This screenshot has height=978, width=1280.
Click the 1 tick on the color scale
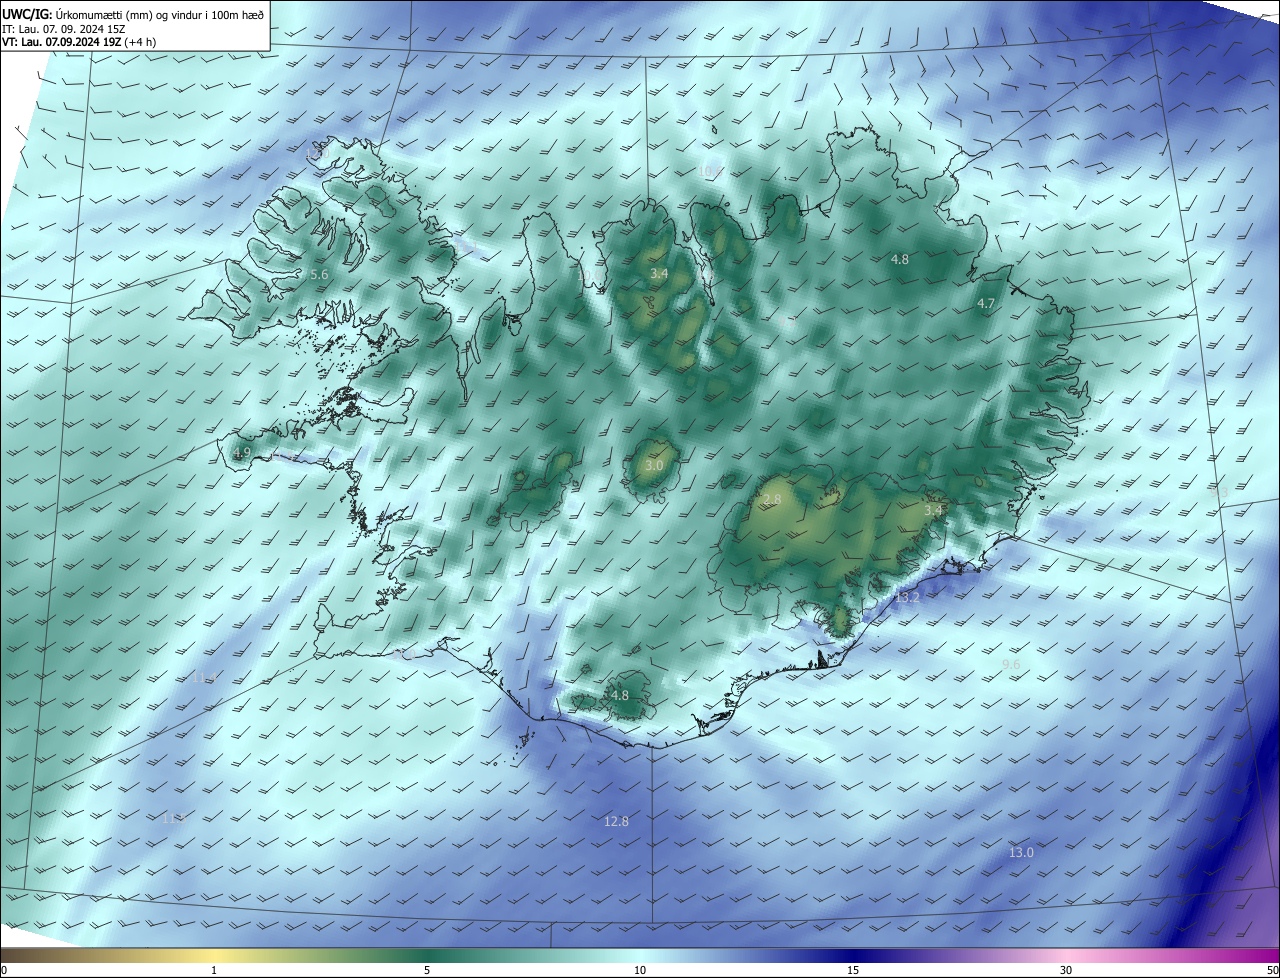214,970
